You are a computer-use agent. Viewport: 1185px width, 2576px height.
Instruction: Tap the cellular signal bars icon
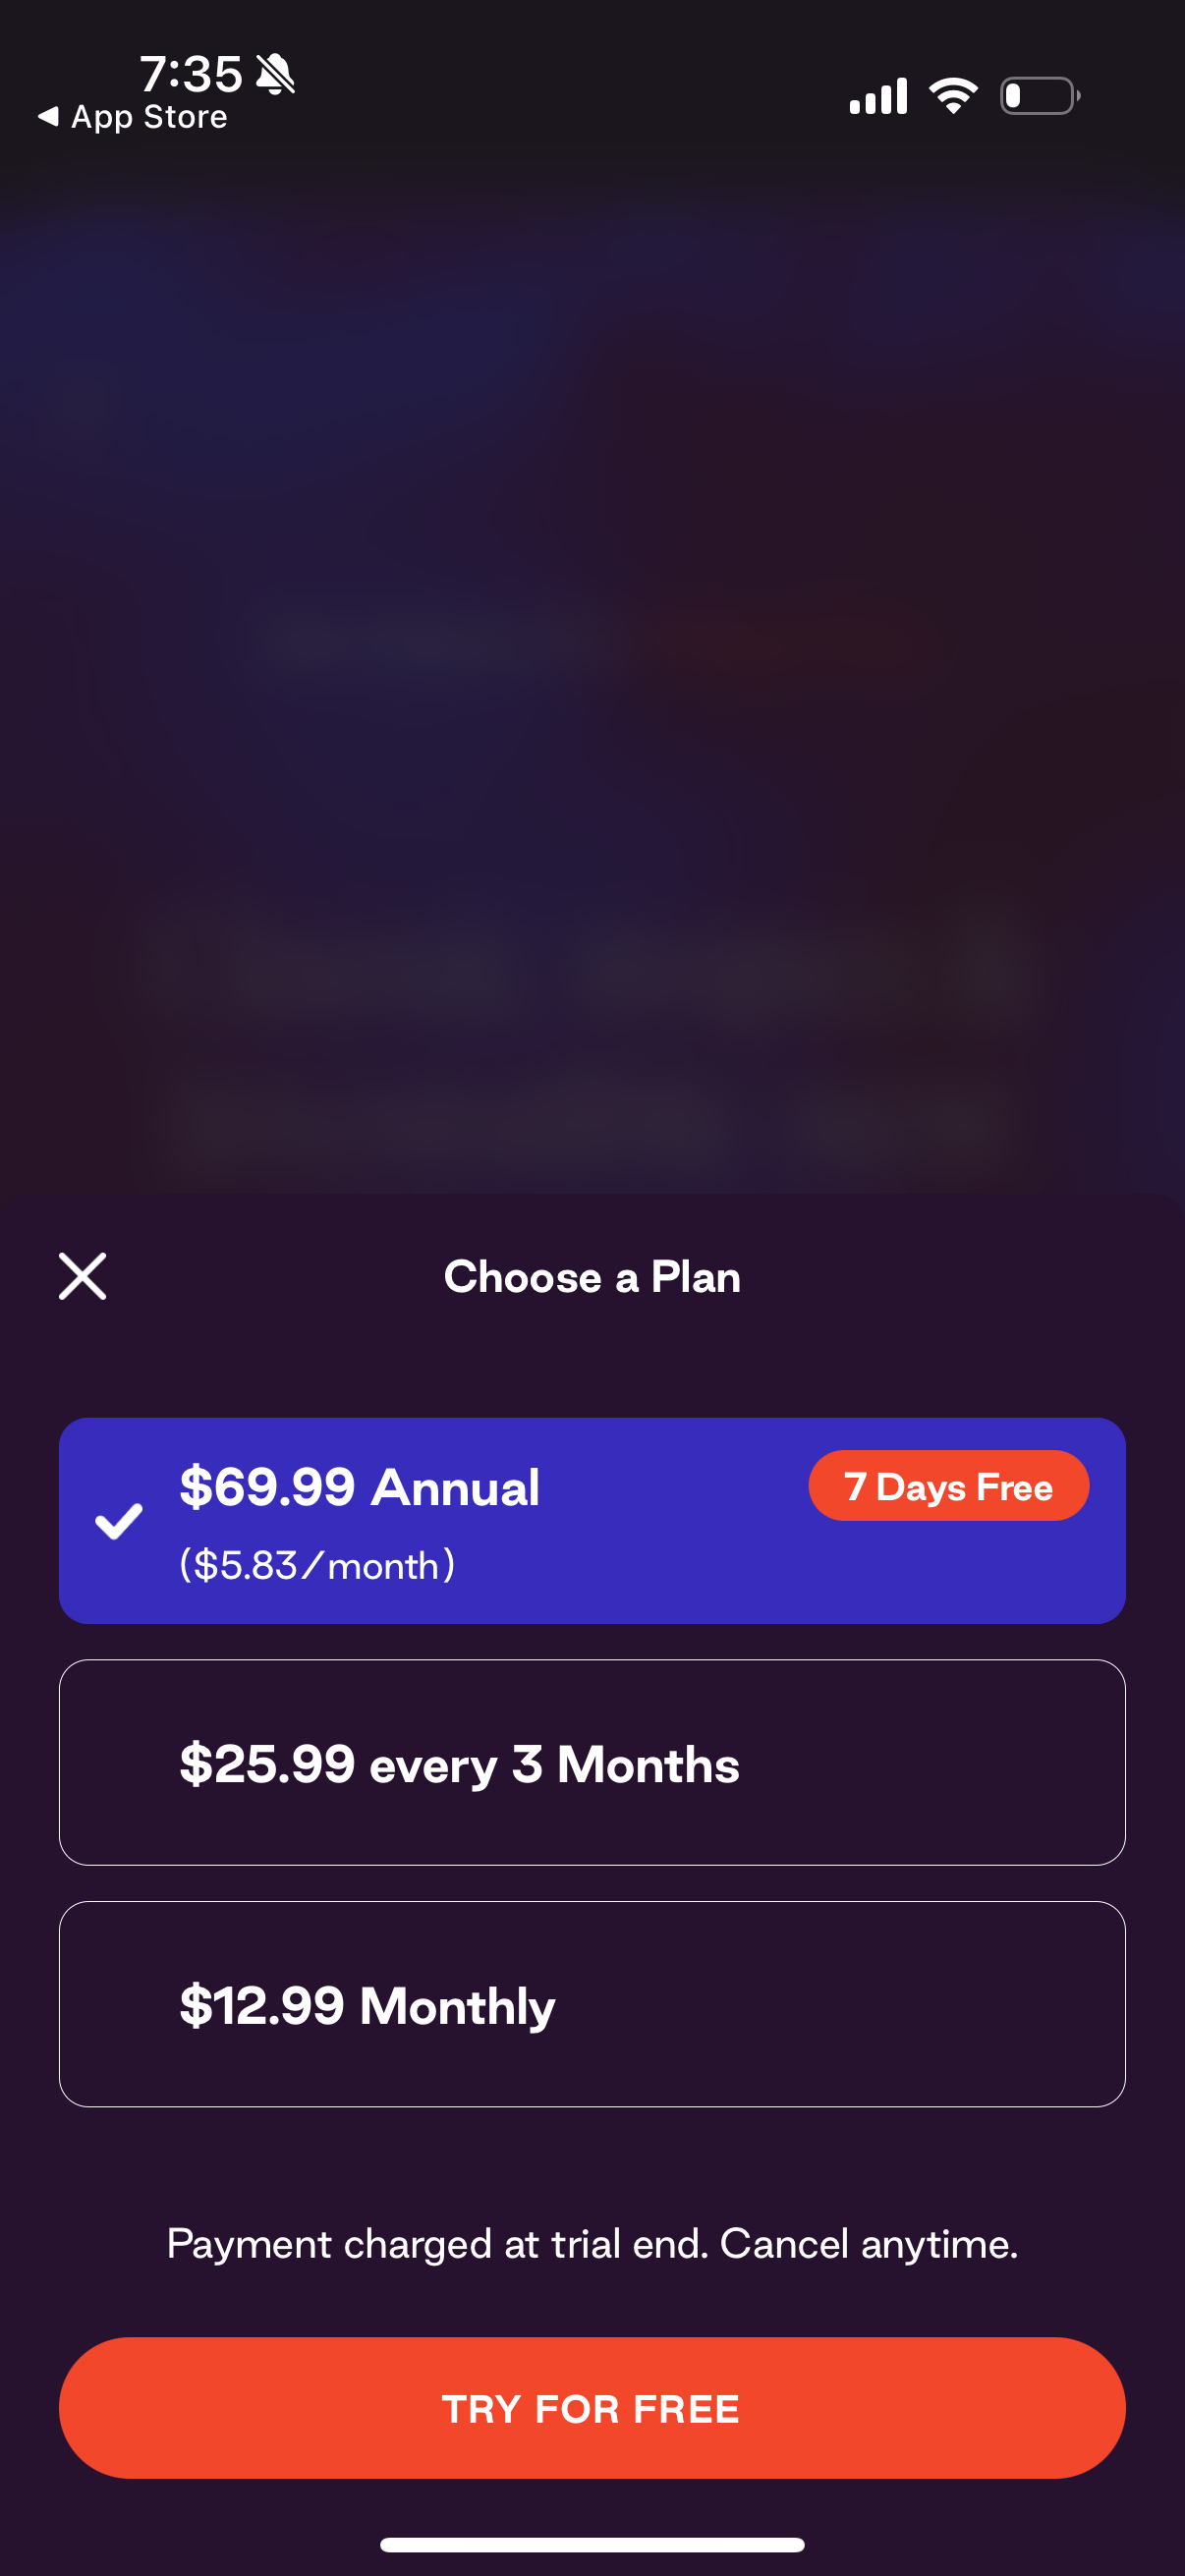(x=878, y=96)
